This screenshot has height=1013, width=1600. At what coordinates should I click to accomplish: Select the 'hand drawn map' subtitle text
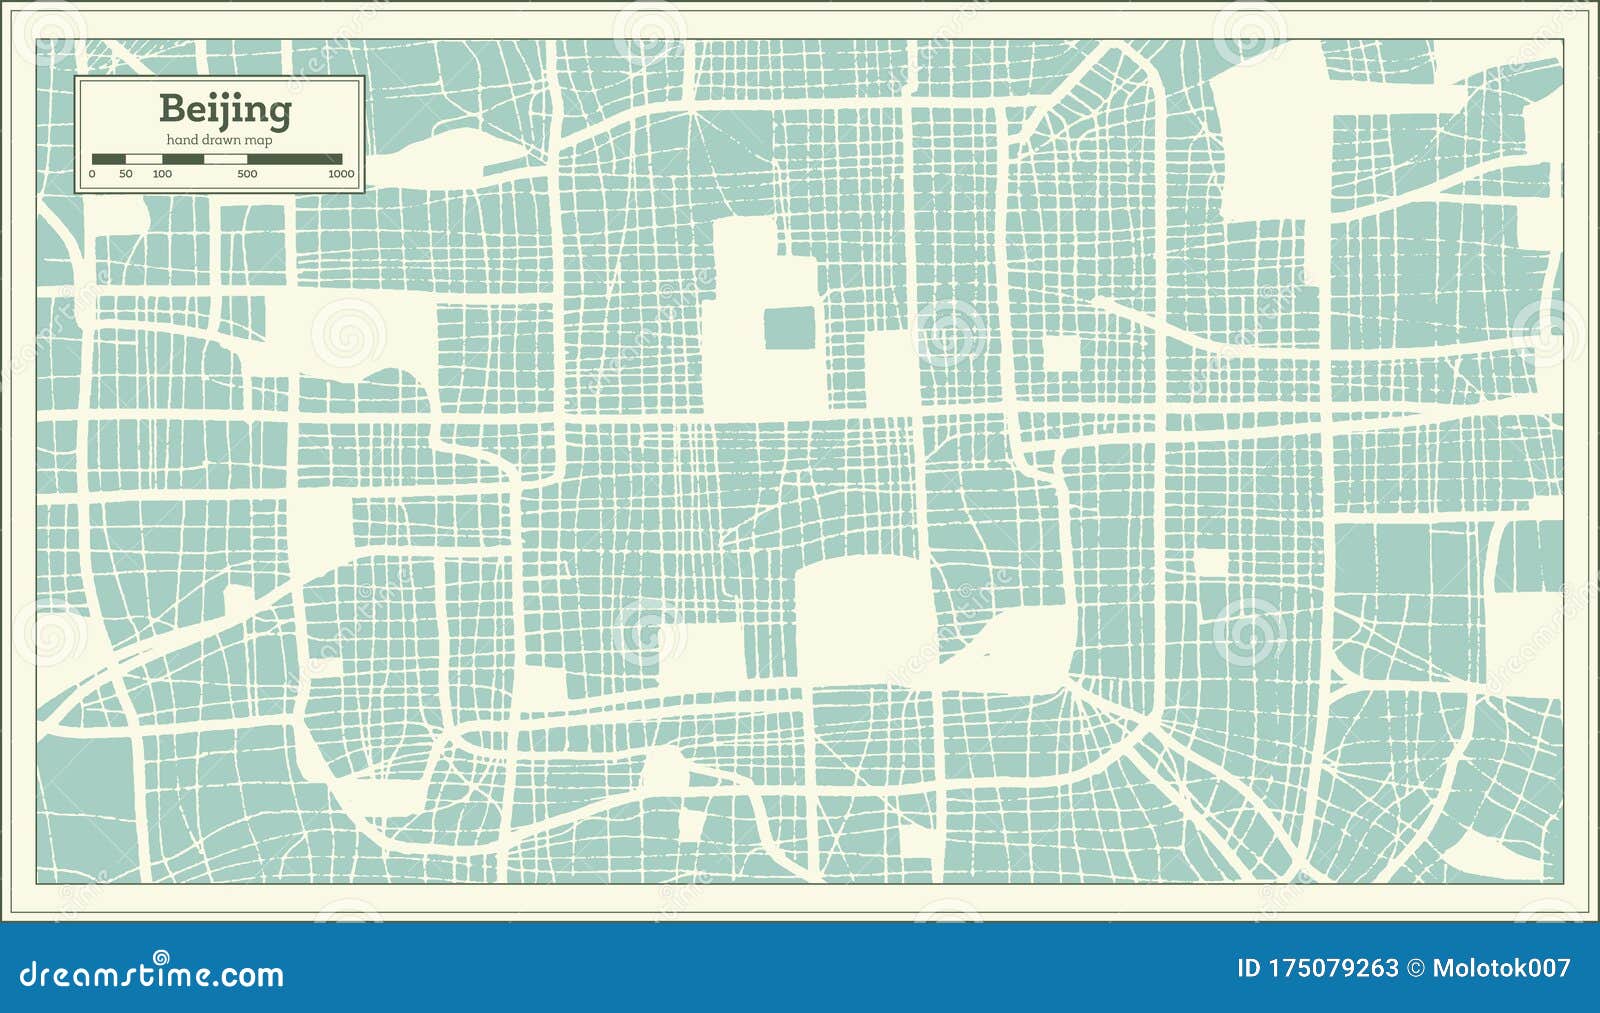pos(219,140)
